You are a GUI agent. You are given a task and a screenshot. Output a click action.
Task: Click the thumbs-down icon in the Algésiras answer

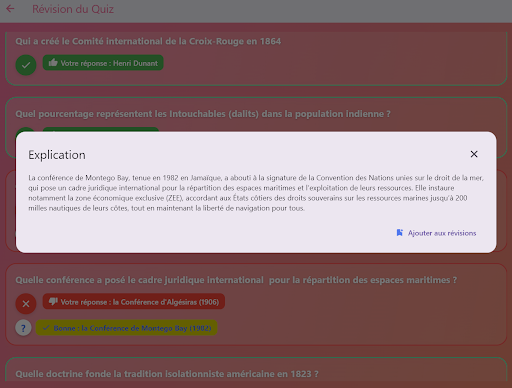pos(53,302)
